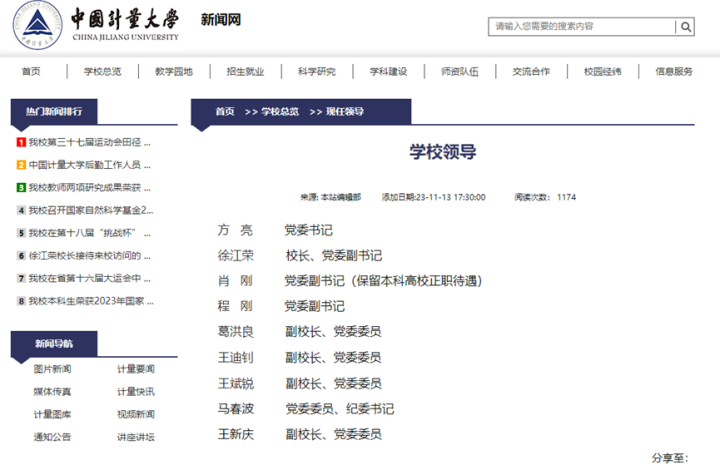720x465 pixels.
Task: Click 学校总览 in the breadcrumb trail
Action: click(x=280, y=111)
